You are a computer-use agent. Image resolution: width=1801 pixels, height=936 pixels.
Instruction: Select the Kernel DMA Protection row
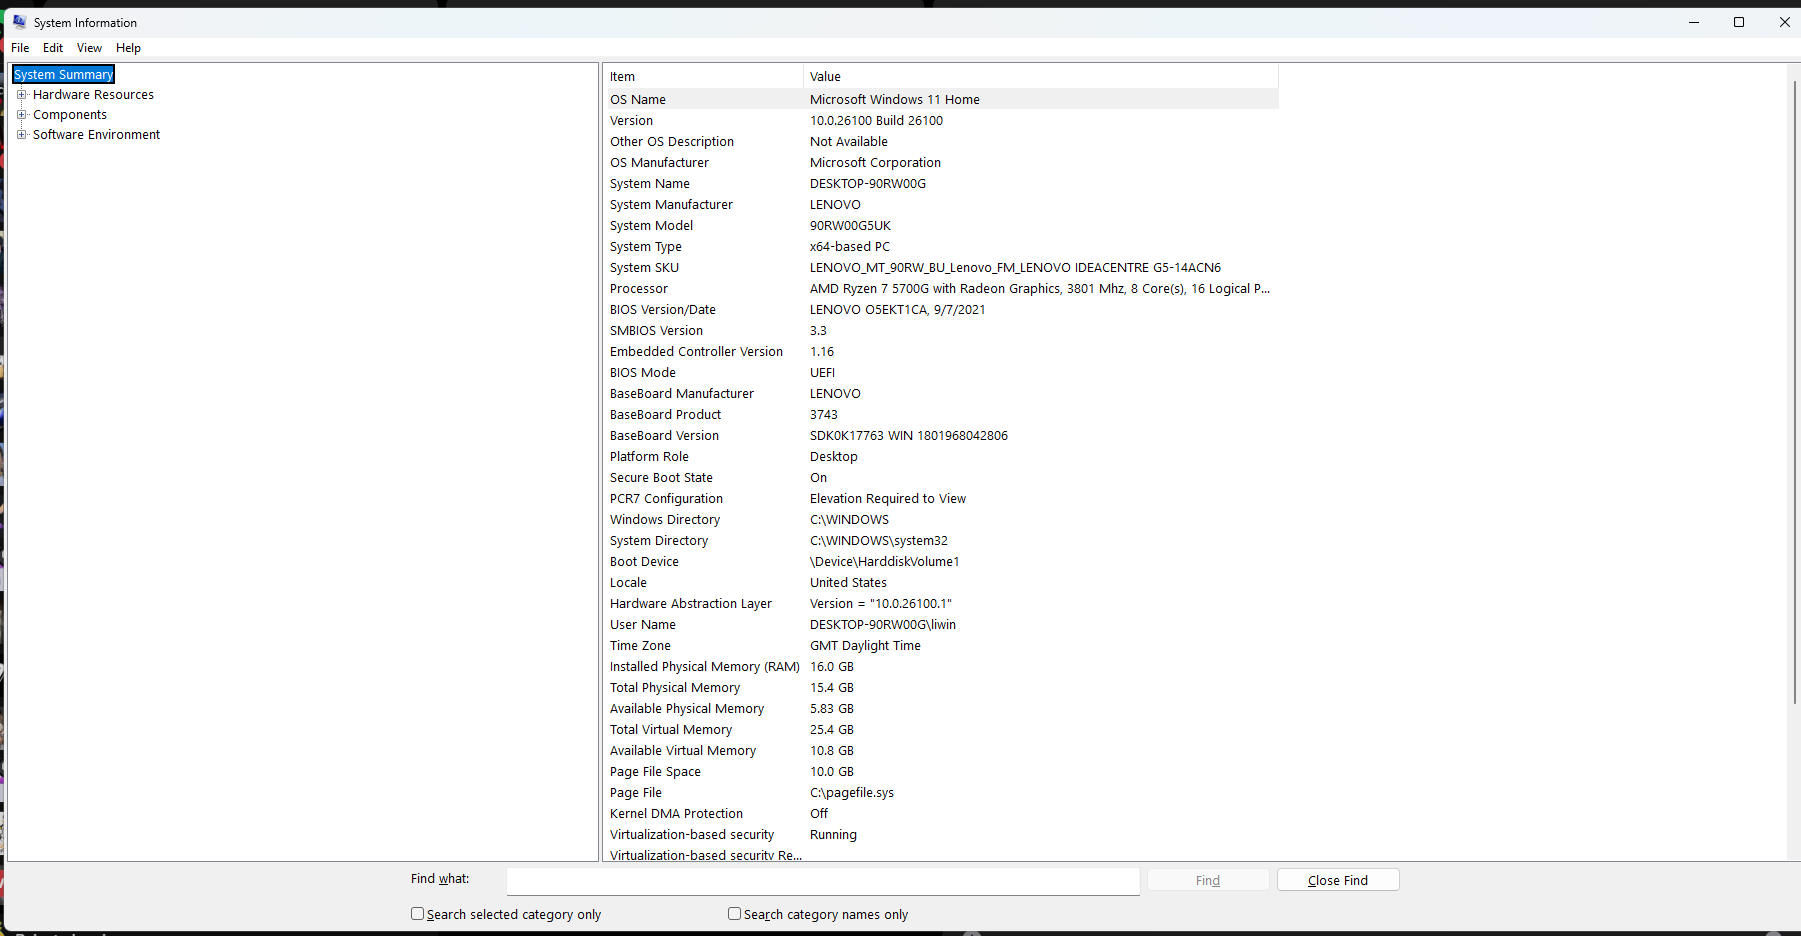[943, 814]
